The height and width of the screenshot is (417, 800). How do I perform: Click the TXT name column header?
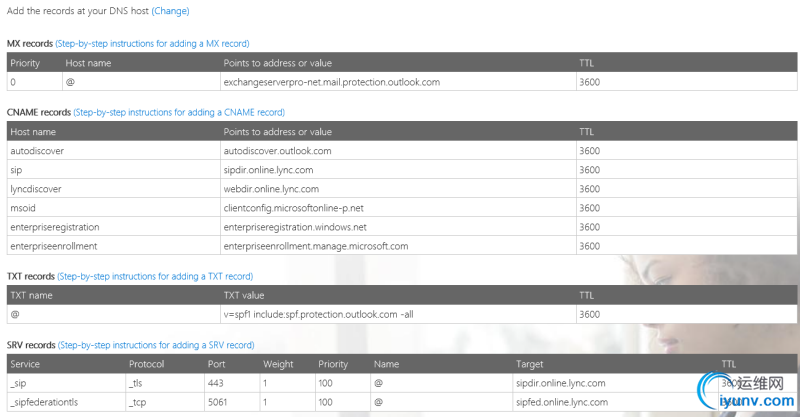(32, 296)
